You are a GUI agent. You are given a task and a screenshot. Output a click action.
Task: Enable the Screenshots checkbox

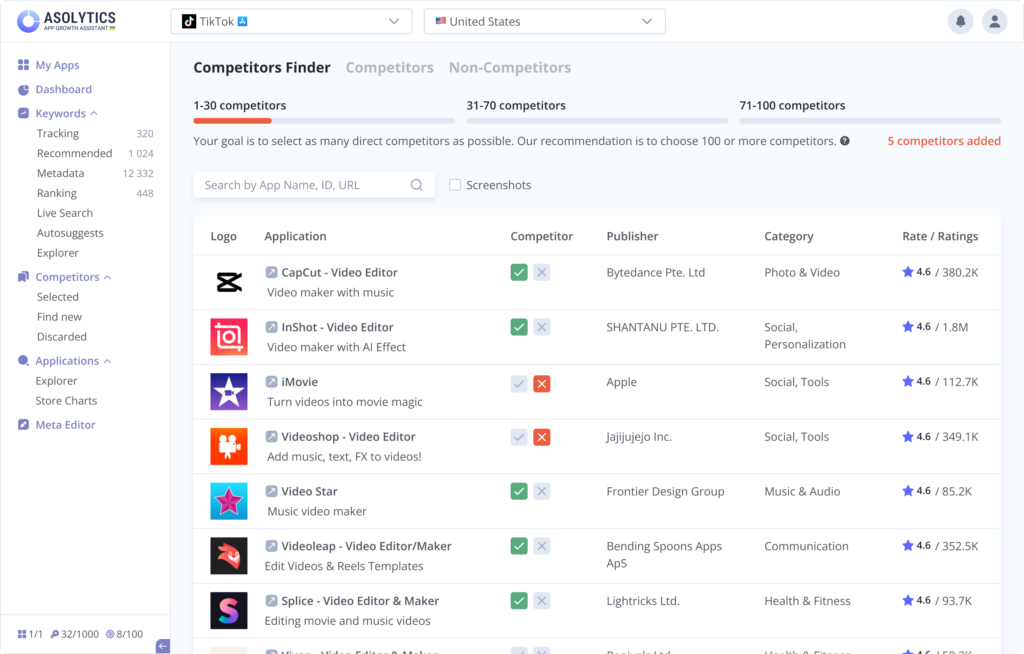(x=455, y=185)
